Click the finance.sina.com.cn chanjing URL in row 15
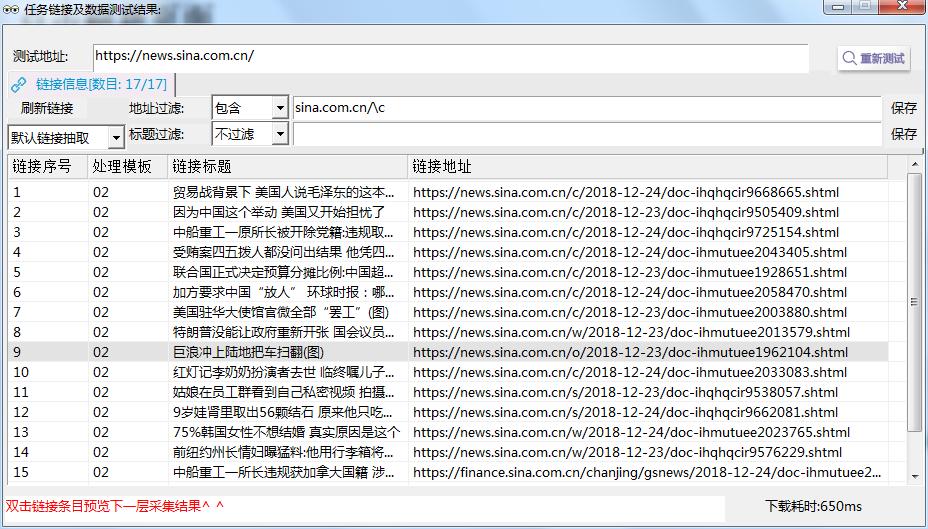Image resolution: width=928 pixels, height=529 pixels. [647, 473]
